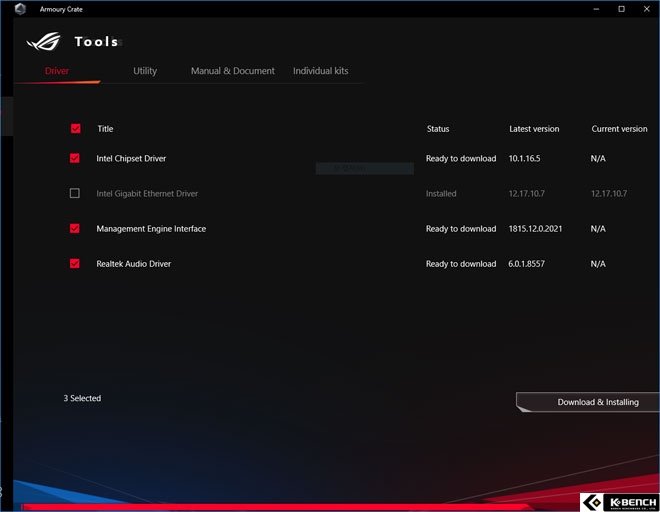660x512 pixels.
Task: Toggle the select-all Title checkbox
Action: 76,128
